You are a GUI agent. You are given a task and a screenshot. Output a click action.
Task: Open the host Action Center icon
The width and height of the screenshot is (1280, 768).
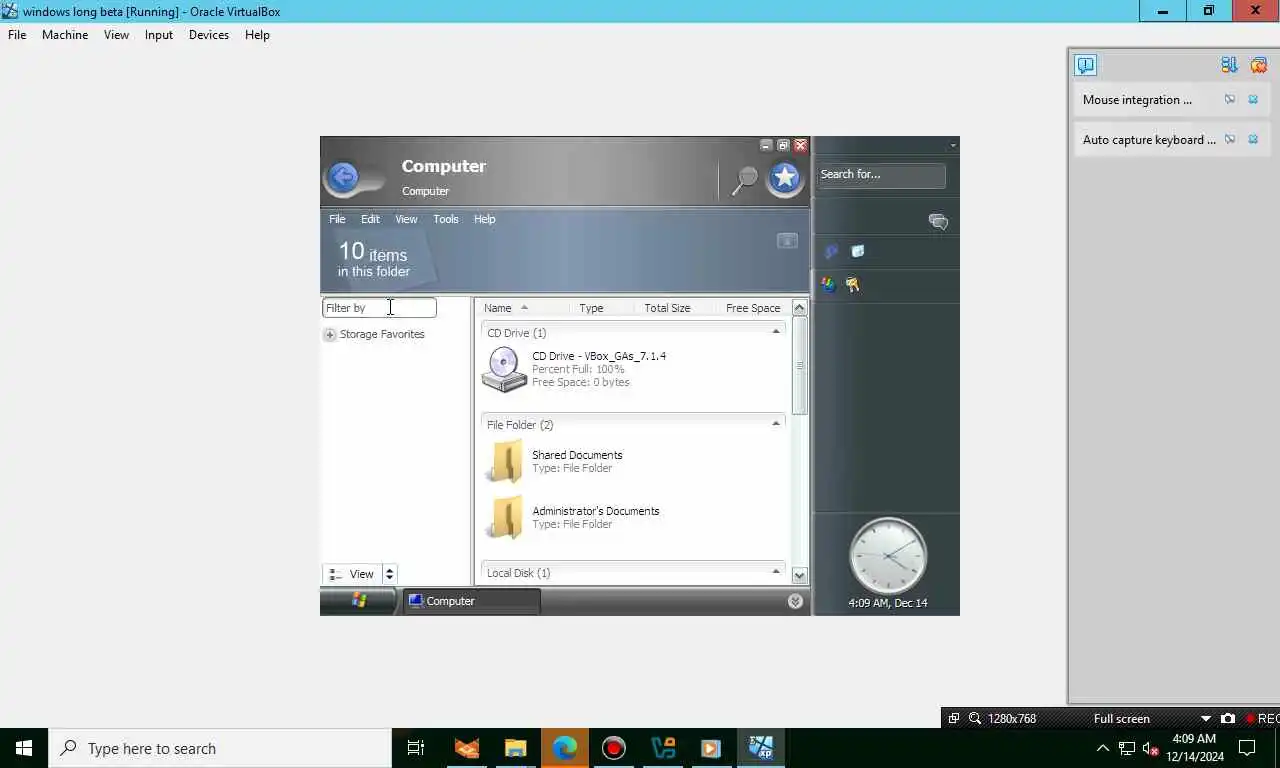tap(1247, 748)
